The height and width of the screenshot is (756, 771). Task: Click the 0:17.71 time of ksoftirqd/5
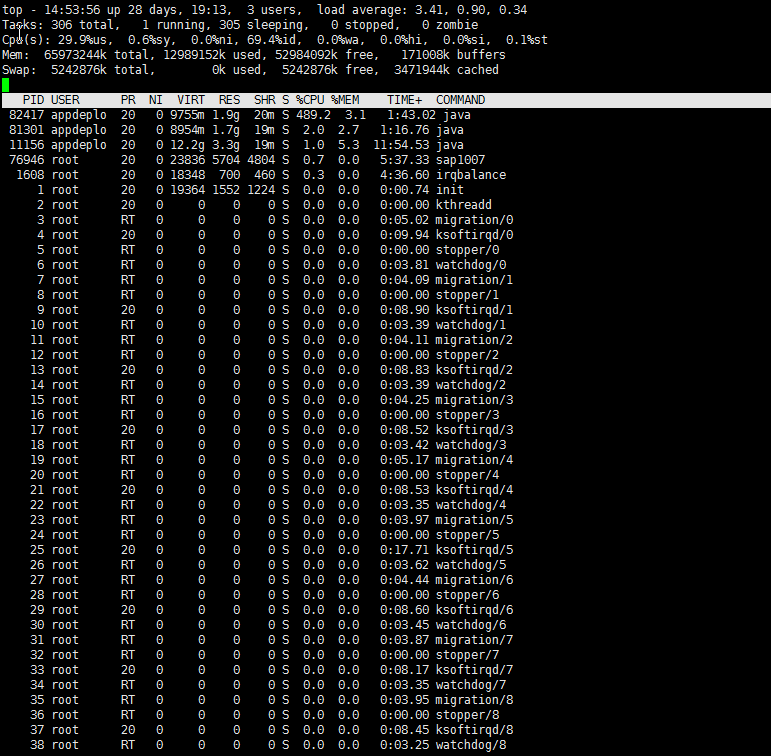click(x=404, y=550)
